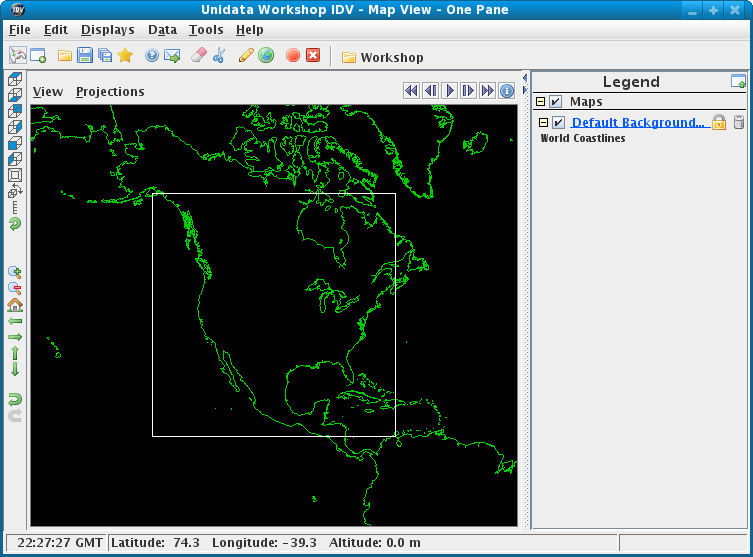The width and height of the screenshot is (753, 557).
Task: Uncheck the Maps category checkbox
Action: click(x=556, y=102)
